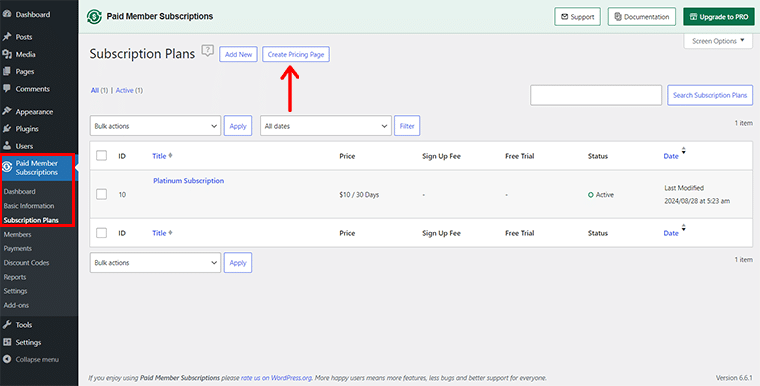Open the All dates filter dropdown
The width and height of the screenshot is (760, 386).
coord(326,126)
